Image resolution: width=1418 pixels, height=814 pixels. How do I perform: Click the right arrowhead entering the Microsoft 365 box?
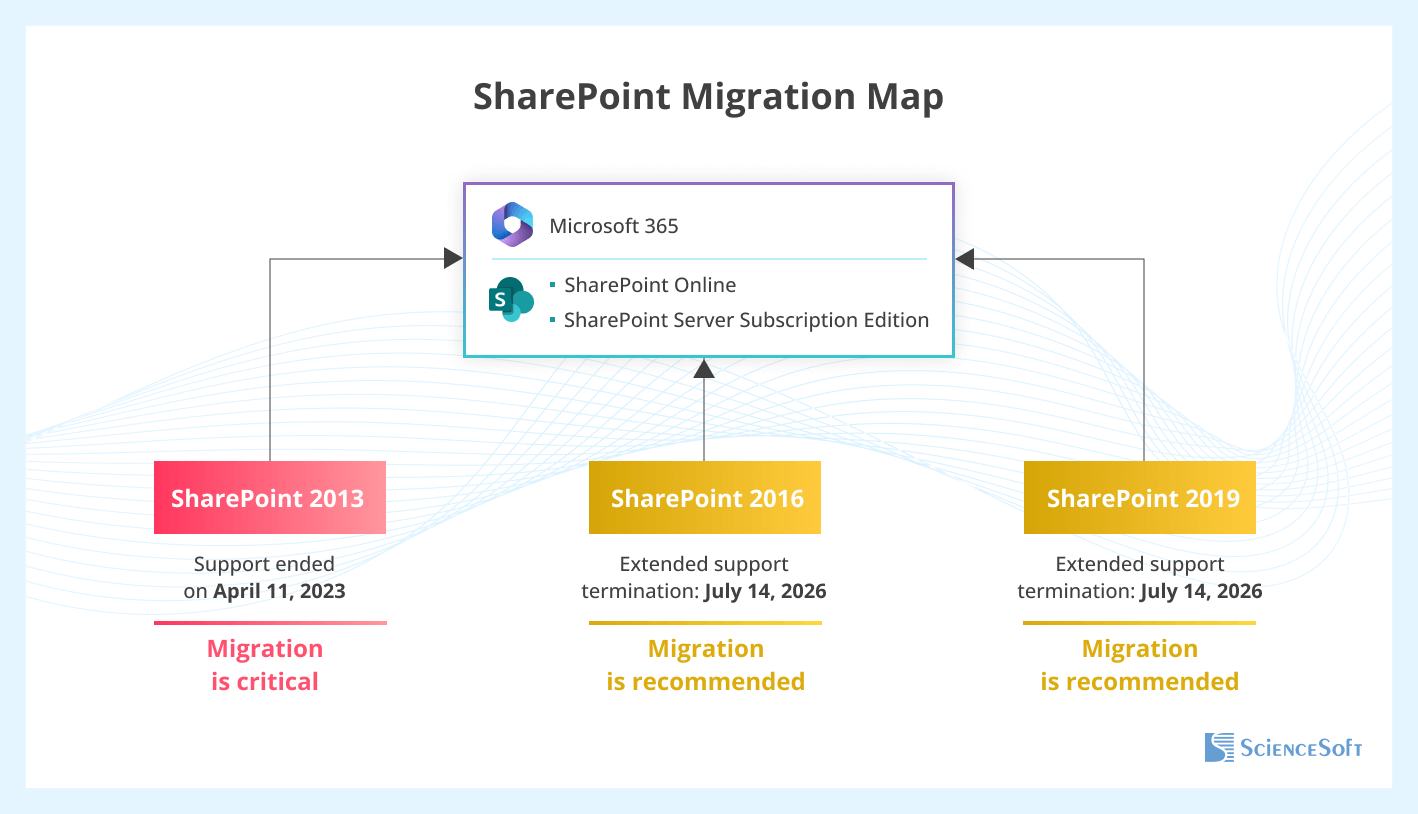[x=965, y=258]
